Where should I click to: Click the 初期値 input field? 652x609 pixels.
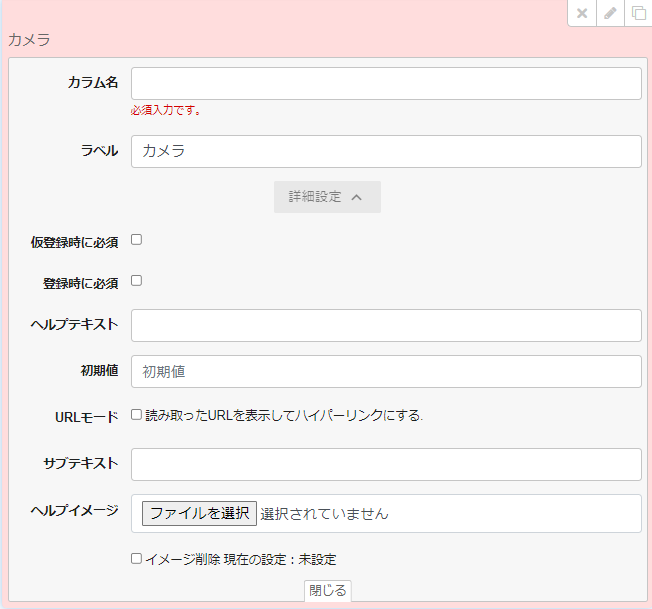(x=386, y=371)
